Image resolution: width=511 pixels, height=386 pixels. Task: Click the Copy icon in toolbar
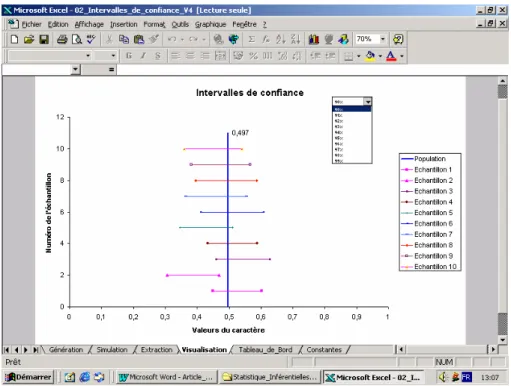click(x=124, y=39)
